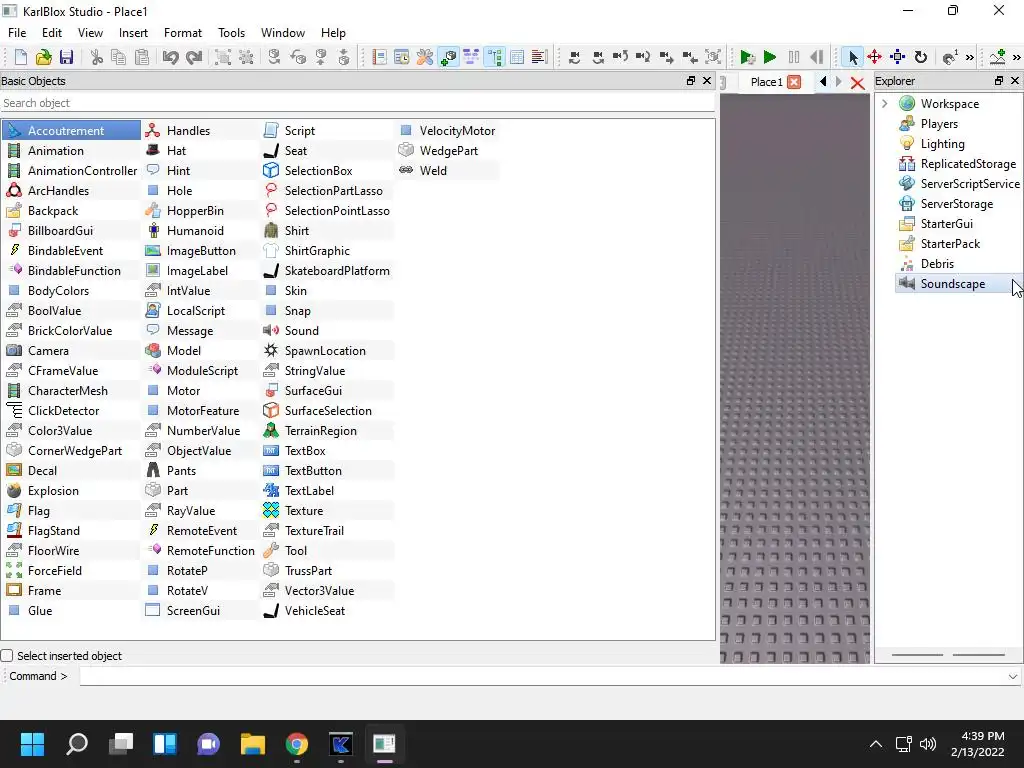The image size is (1024, 768).
Task: Click the Reset rewind toolbar button
Action: pyautogui.click(x=816, y=57)
